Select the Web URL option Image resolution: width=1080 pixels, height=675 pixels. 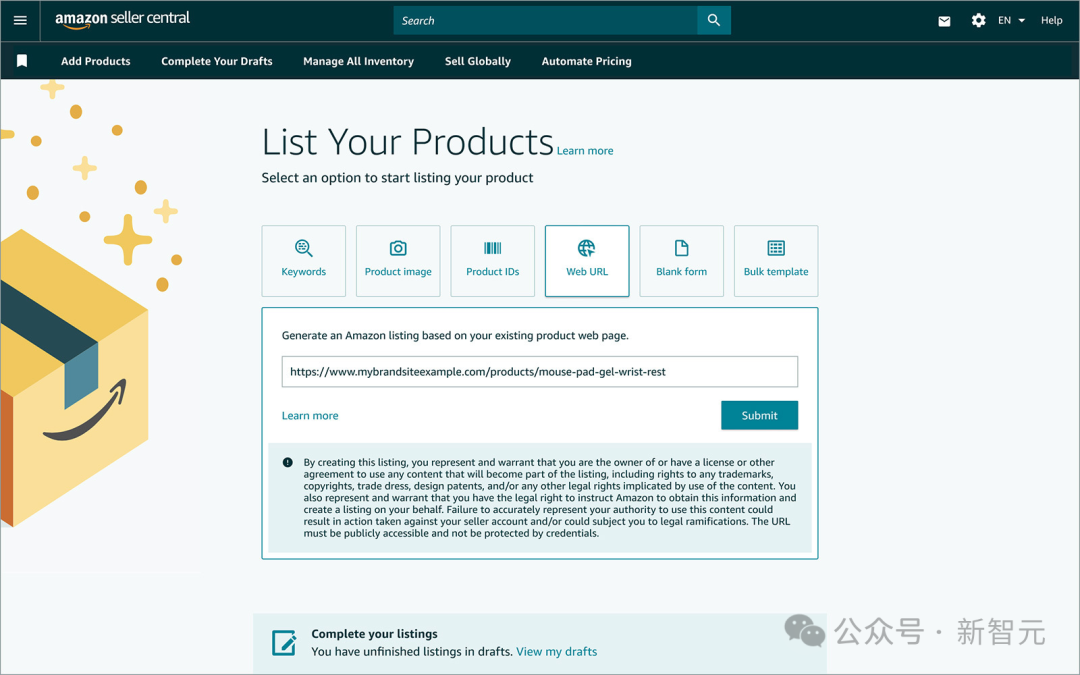point(587,261)
